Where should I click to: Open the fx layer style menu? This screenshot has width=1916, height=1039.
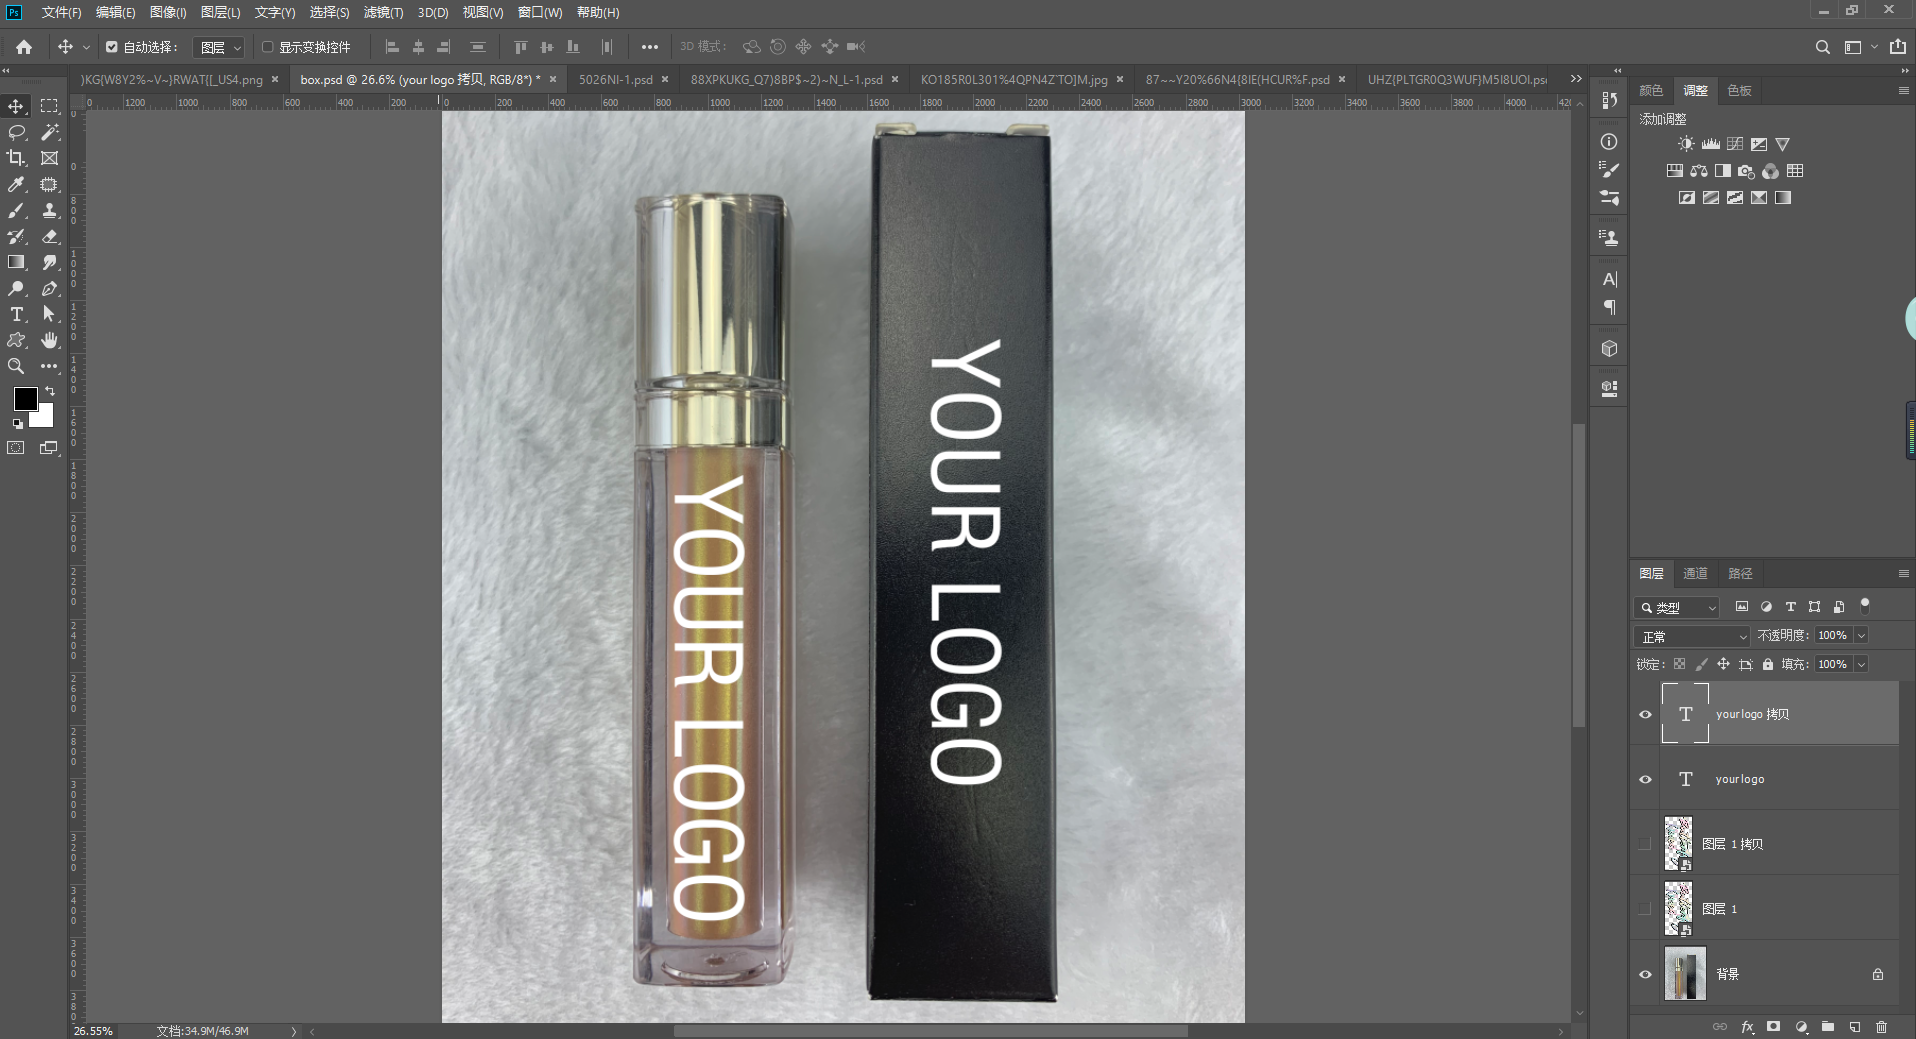pyautogui.click(x=1747, y=1027)
